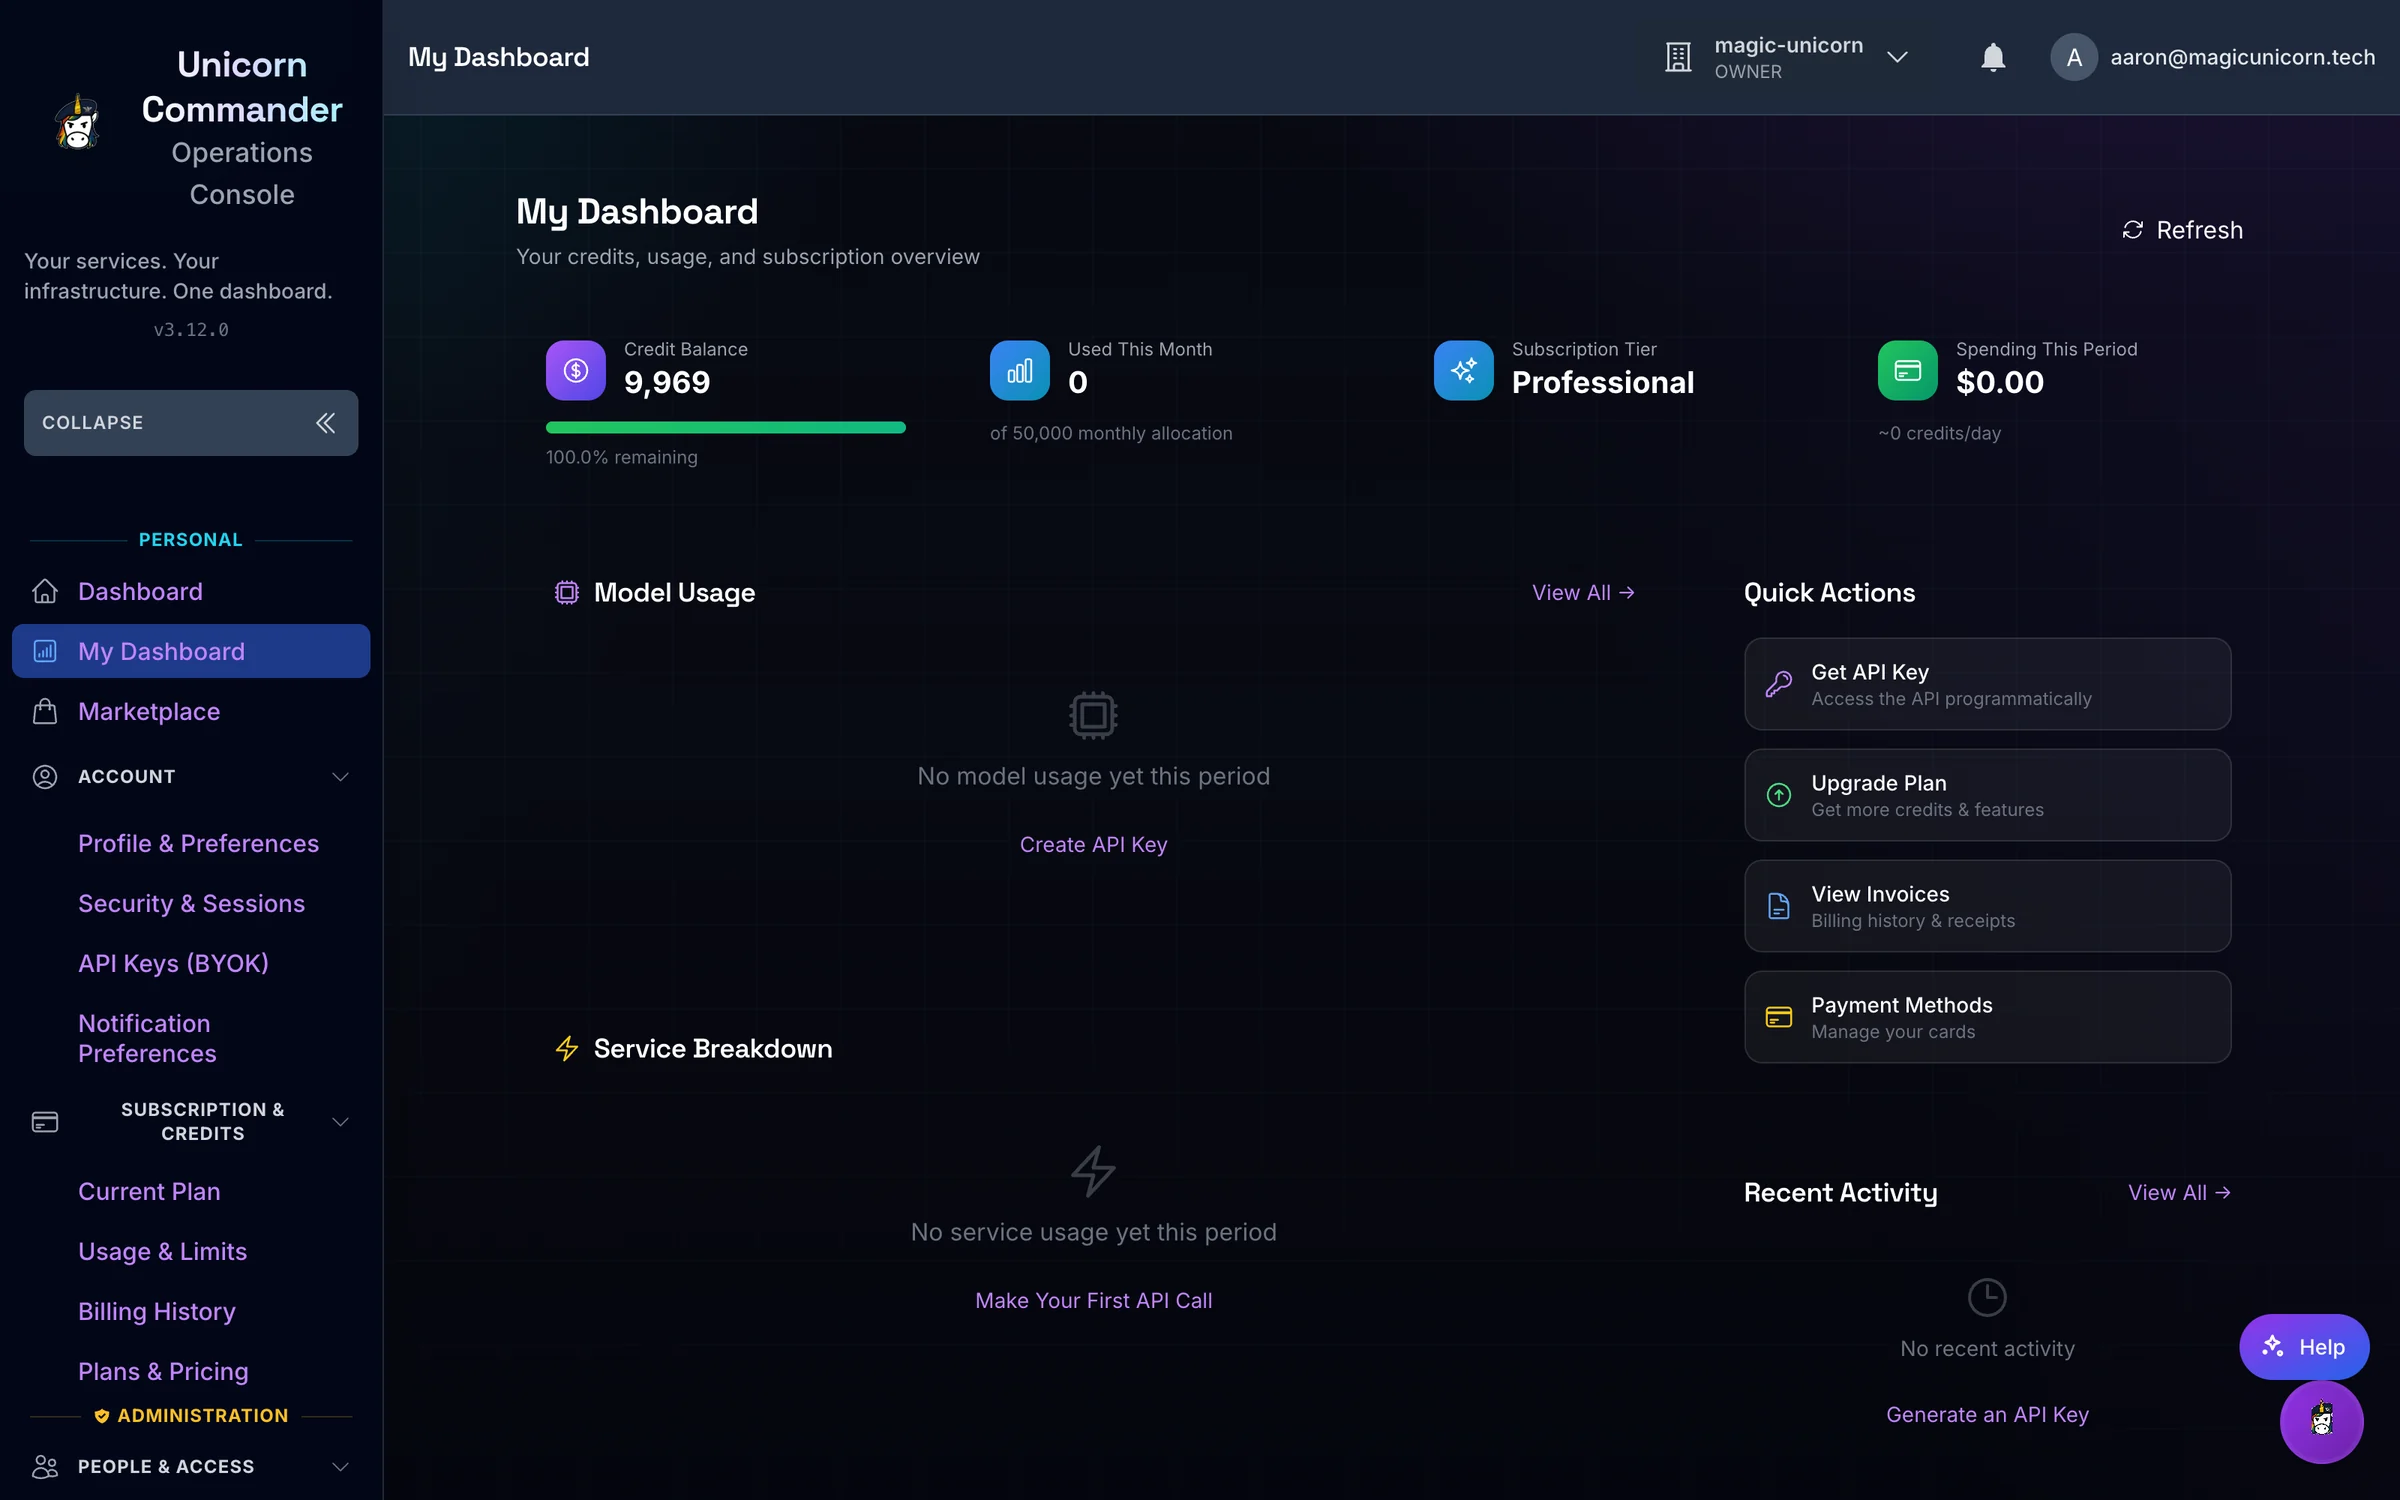Expand the People & Access chevron
2400x1500 pixels.
pyautogui.click(x=340, y=1467)
